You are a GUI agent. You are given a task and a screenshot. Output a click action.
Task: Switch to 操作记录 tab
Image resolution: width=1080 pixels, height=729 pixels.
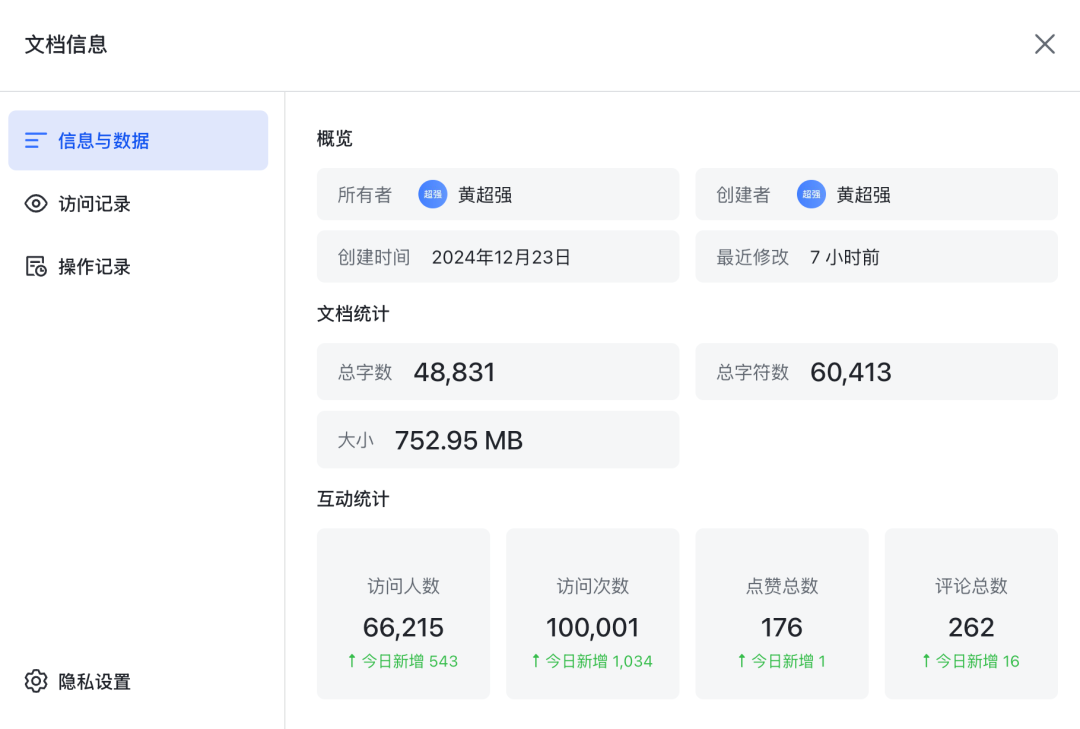94,267
